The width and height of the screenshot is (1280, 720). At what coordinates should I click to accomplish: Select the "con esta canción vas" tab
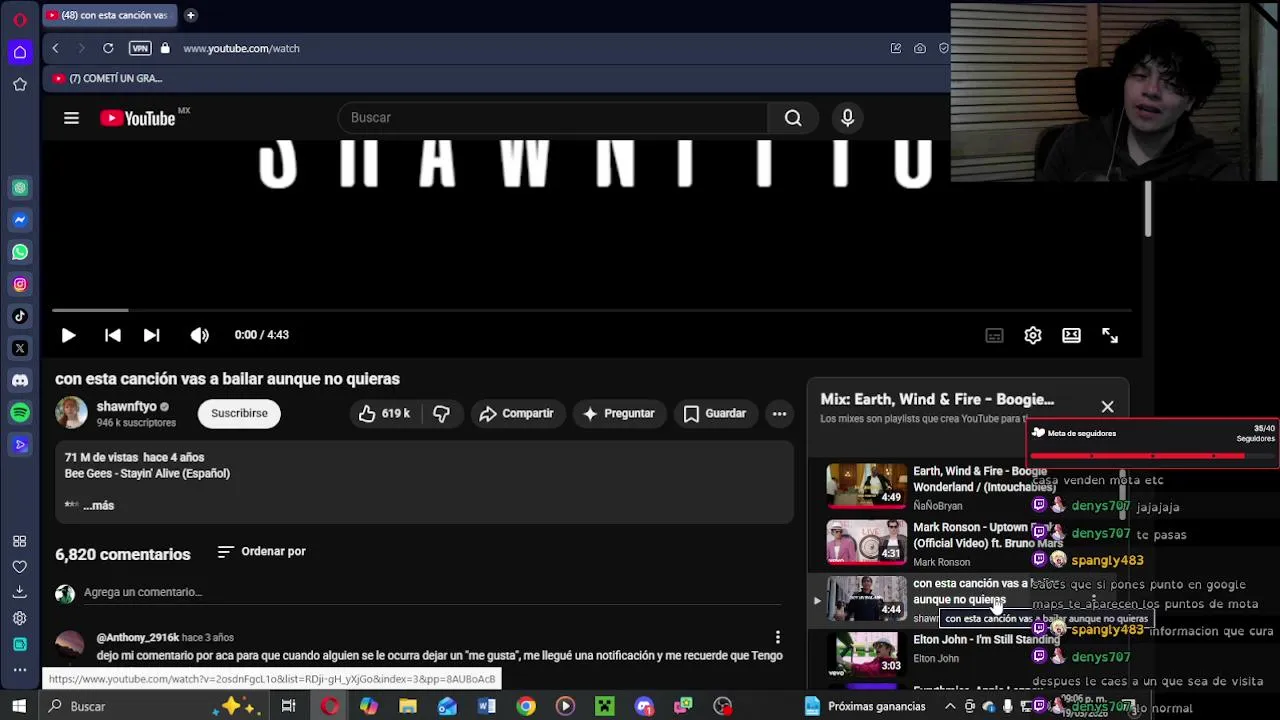pos(108,15)
